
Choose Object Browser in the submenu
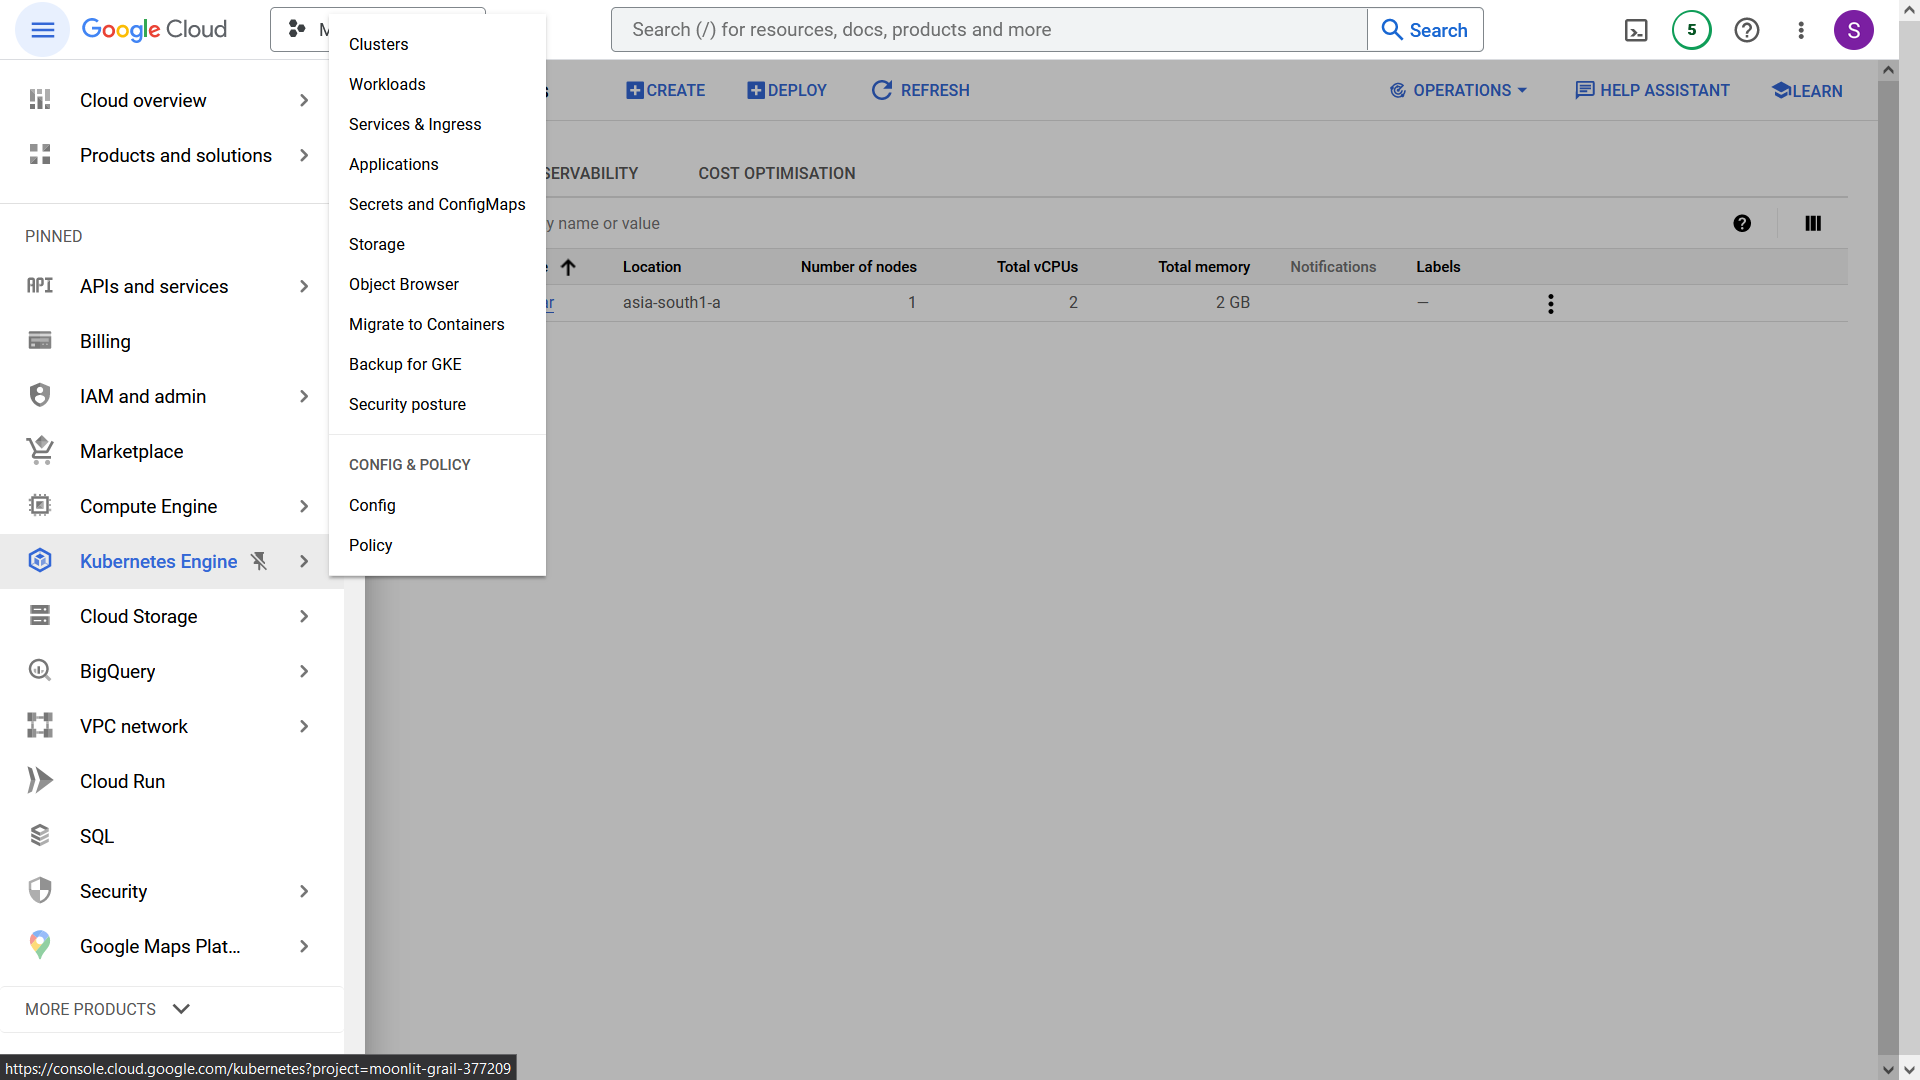coord(437,284)
